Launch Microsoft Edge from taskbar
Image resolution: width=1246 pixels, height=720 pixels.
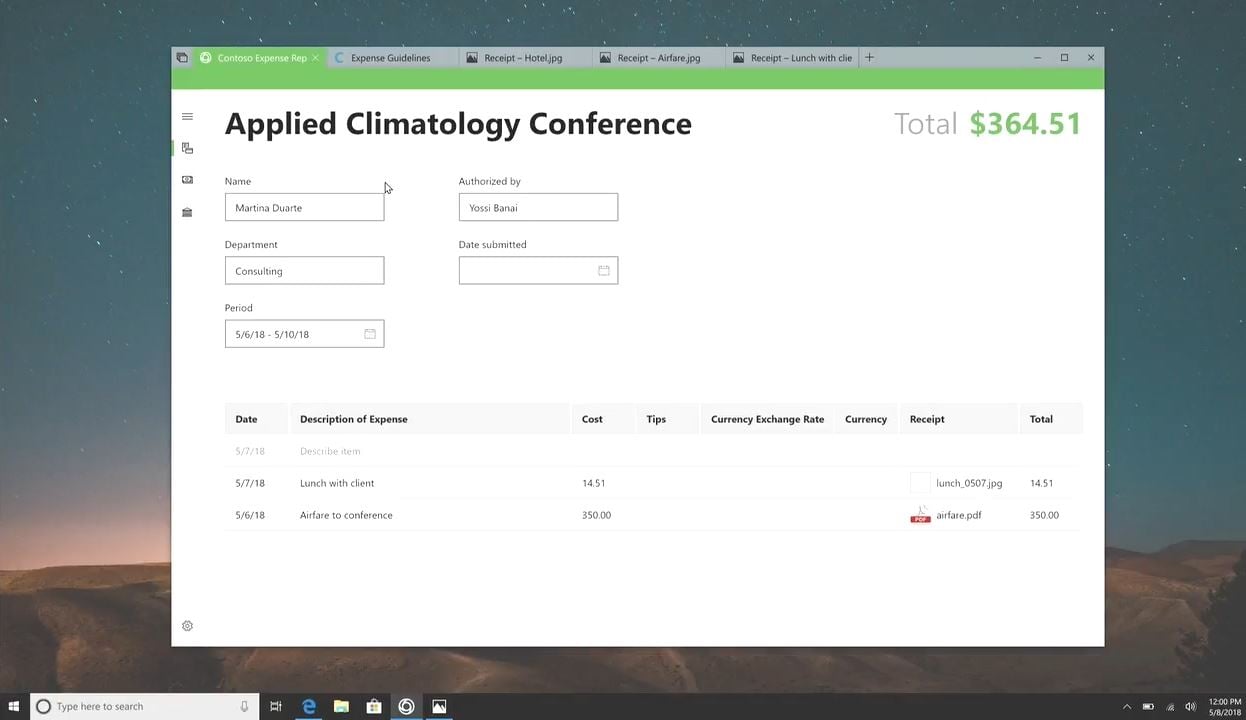click(x=309, y=706)
